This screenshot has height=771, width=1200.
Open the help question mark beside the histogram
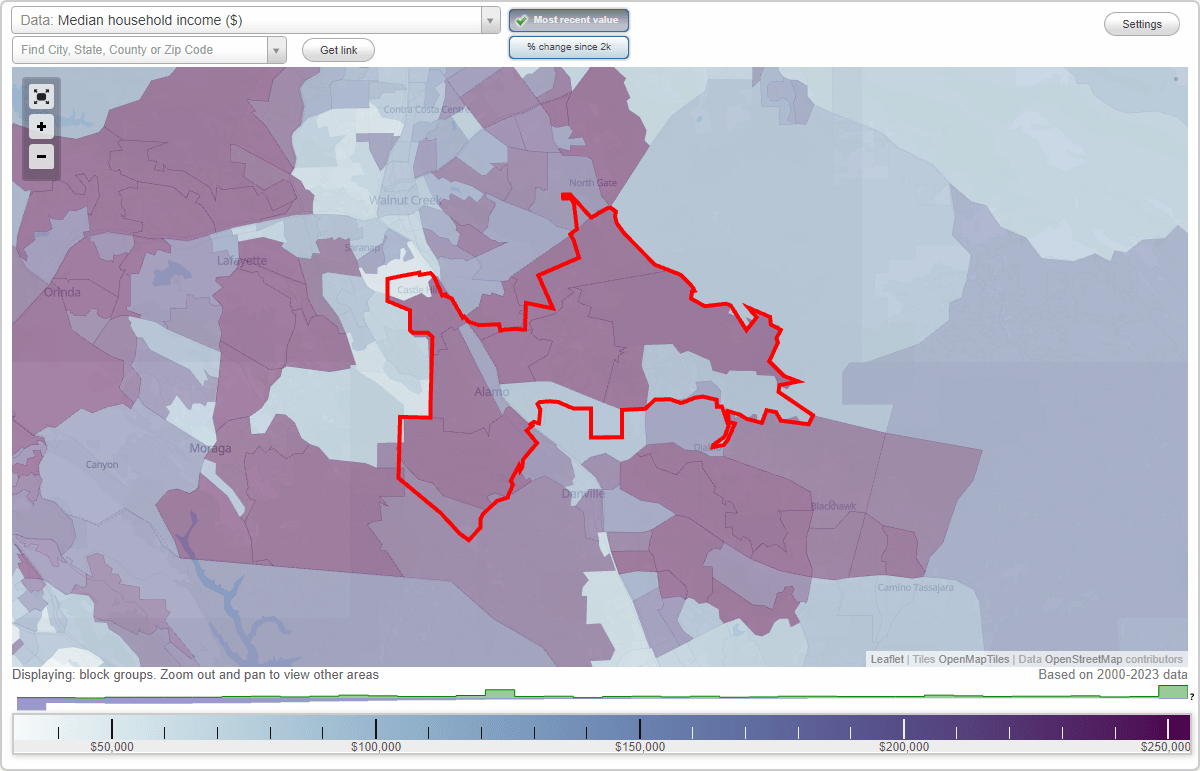[x=1192, y=697]
